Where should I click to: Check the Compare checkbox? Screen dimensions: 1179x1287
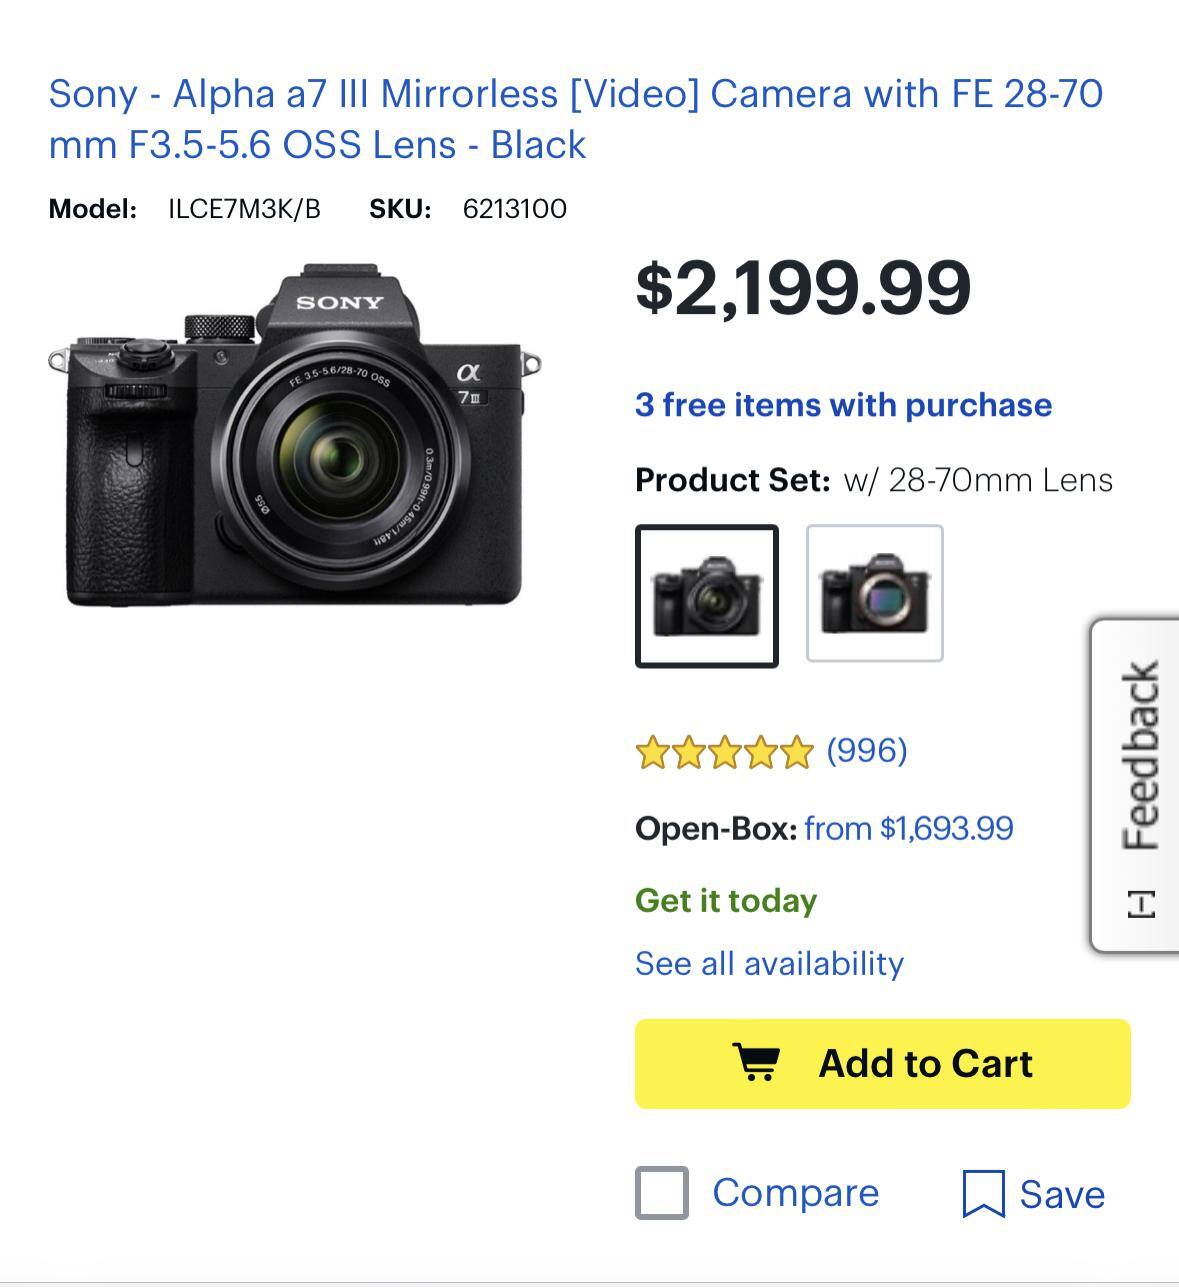tap(661, 1193)
